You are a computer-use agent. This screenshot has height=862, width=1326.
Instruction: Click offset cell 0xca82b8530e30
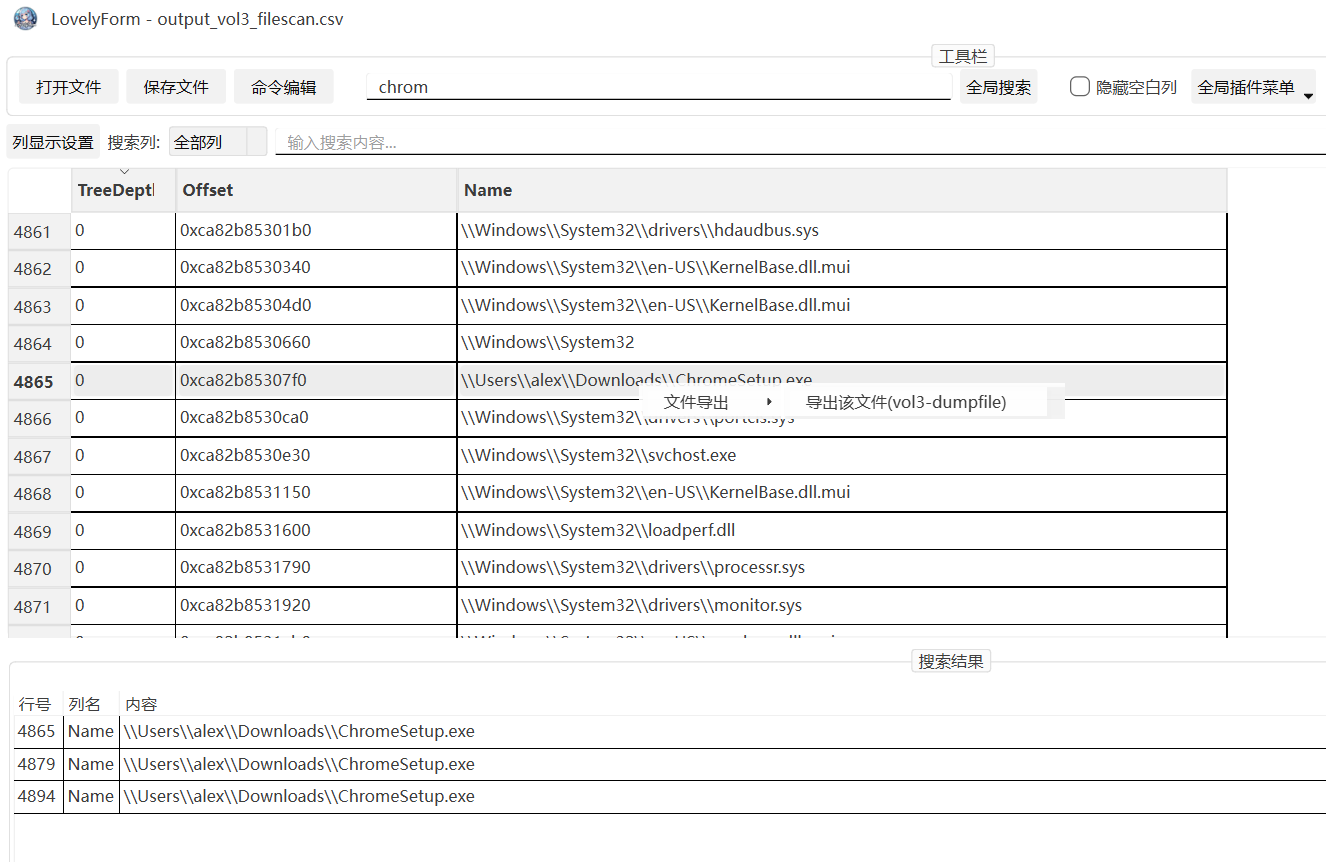tap(316, 455)
